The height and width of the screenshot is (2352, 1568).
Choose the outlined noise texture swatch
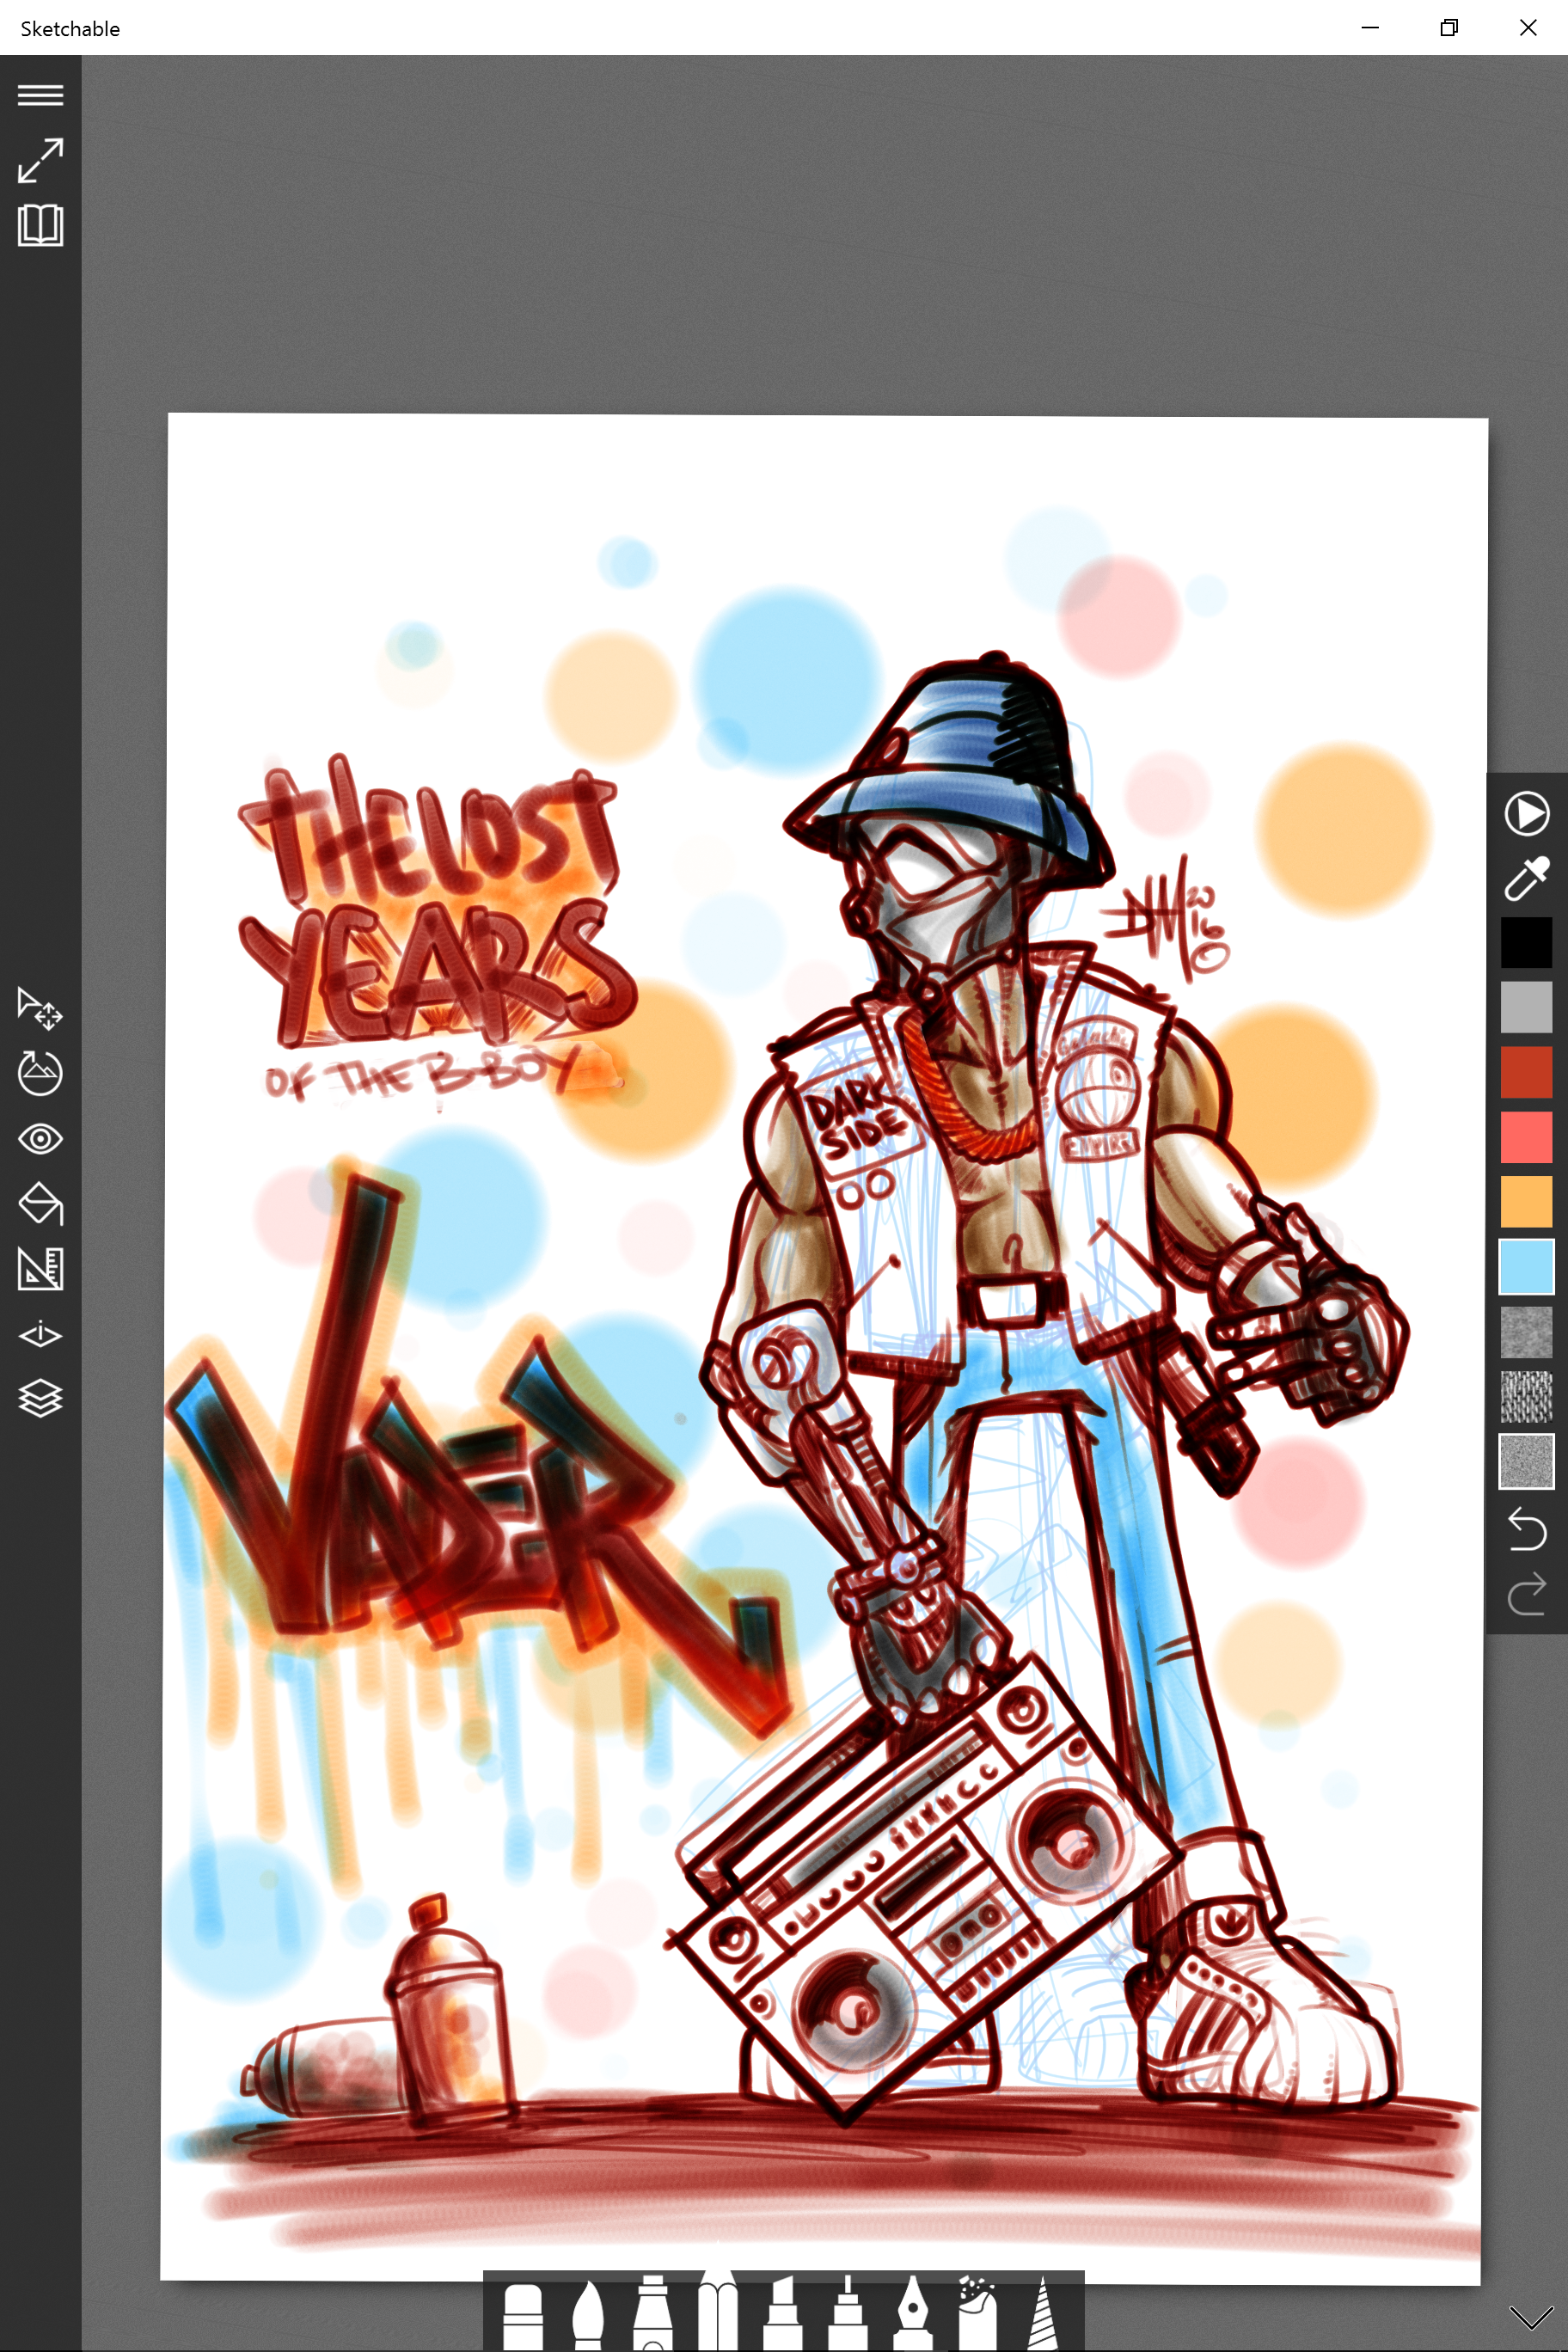click(x=1526, y=1461)
